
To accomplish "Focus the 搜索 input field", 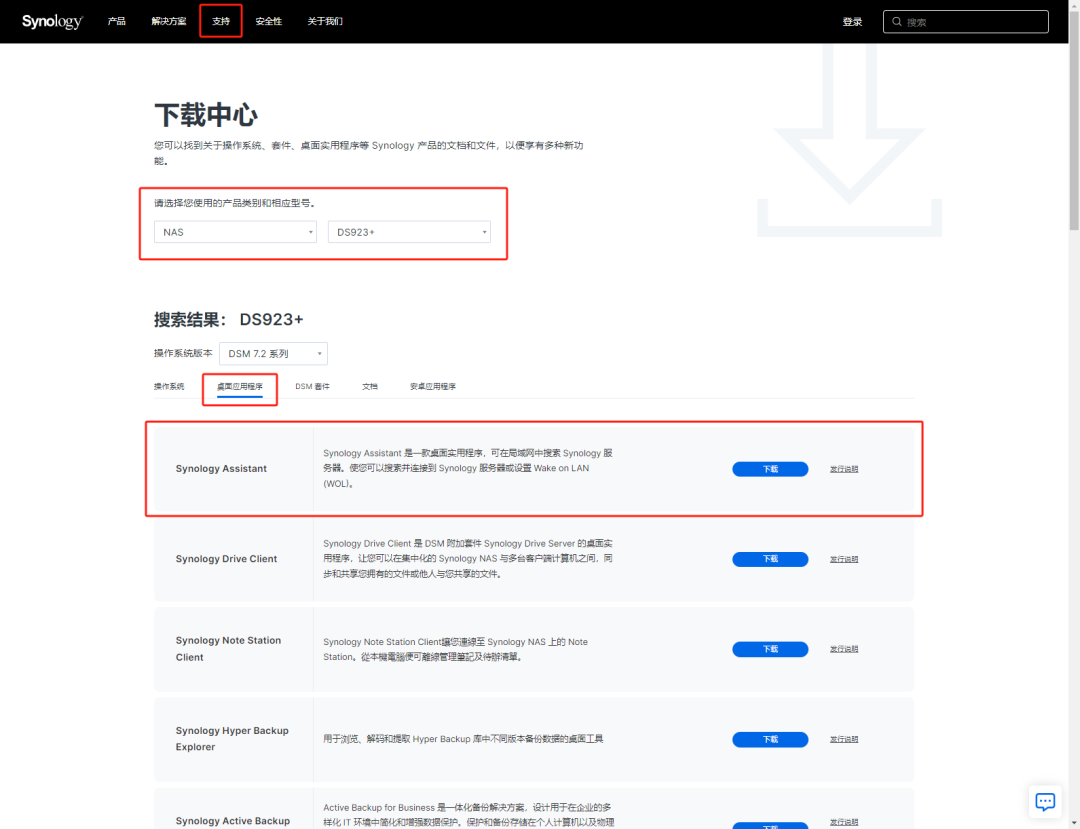I will (x=966, y=21).
